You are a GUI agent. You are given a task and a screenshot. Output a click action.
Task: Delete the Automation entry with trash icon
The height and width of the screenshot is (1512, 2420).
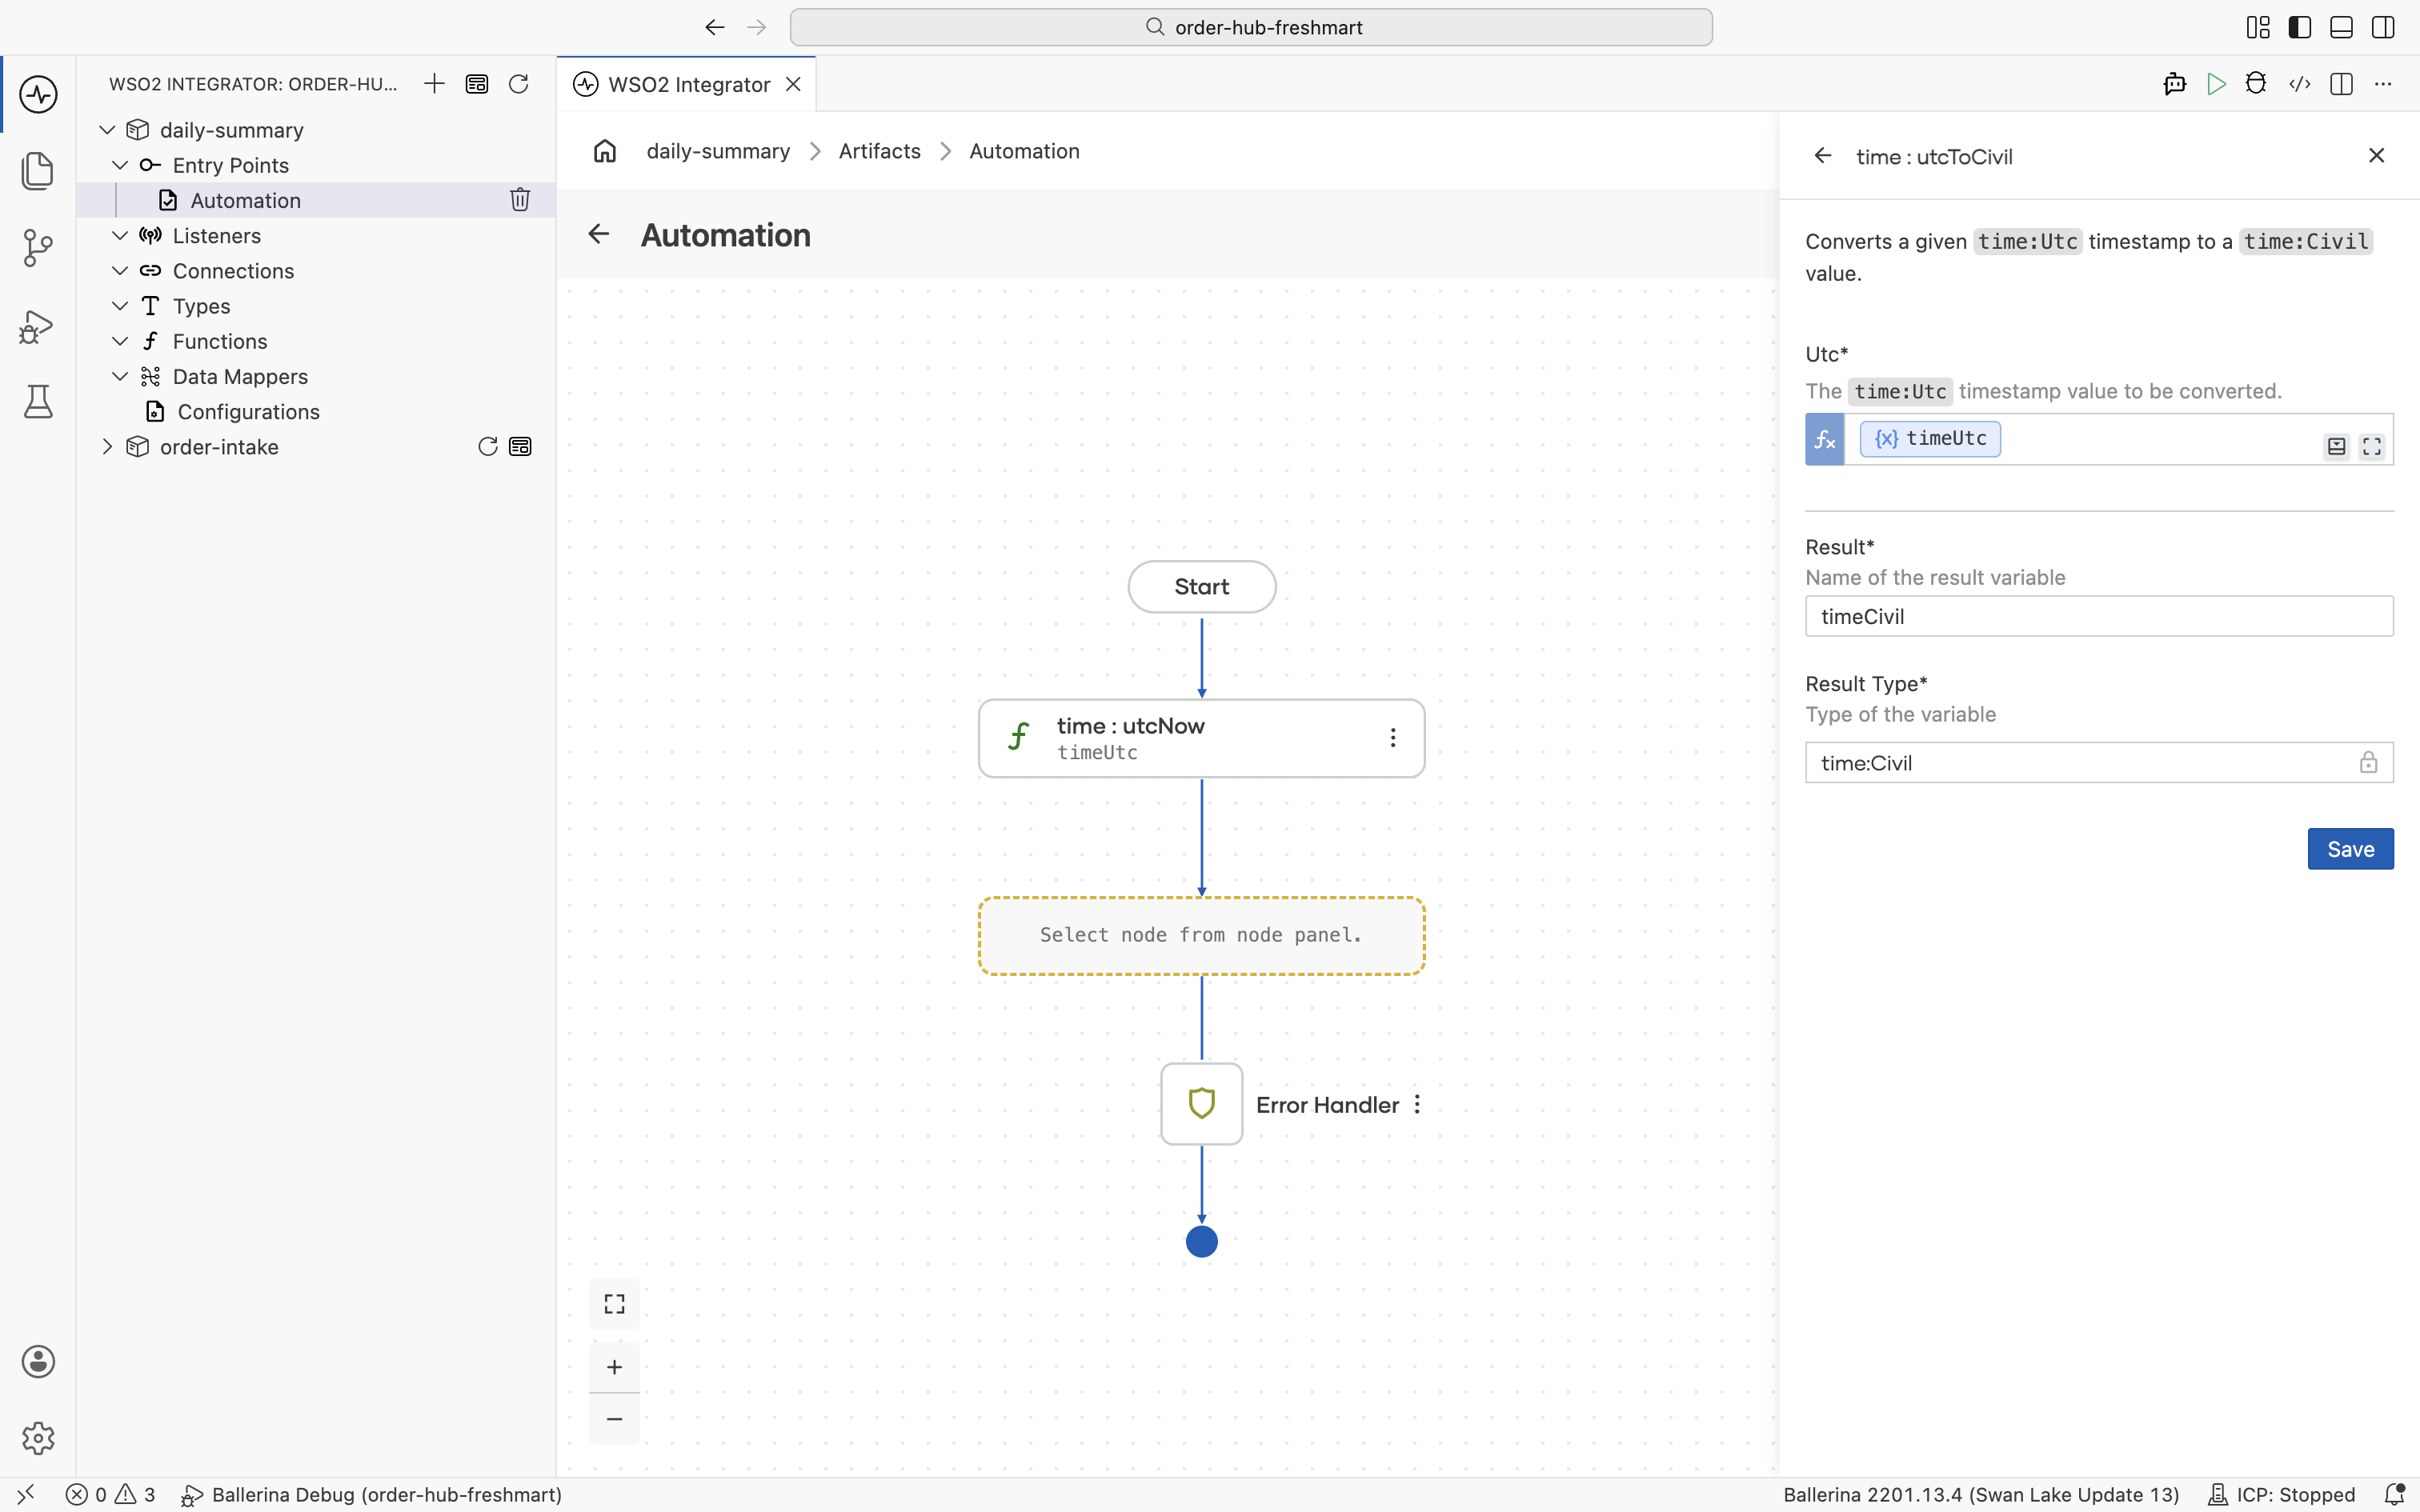[x=520, y=200]
